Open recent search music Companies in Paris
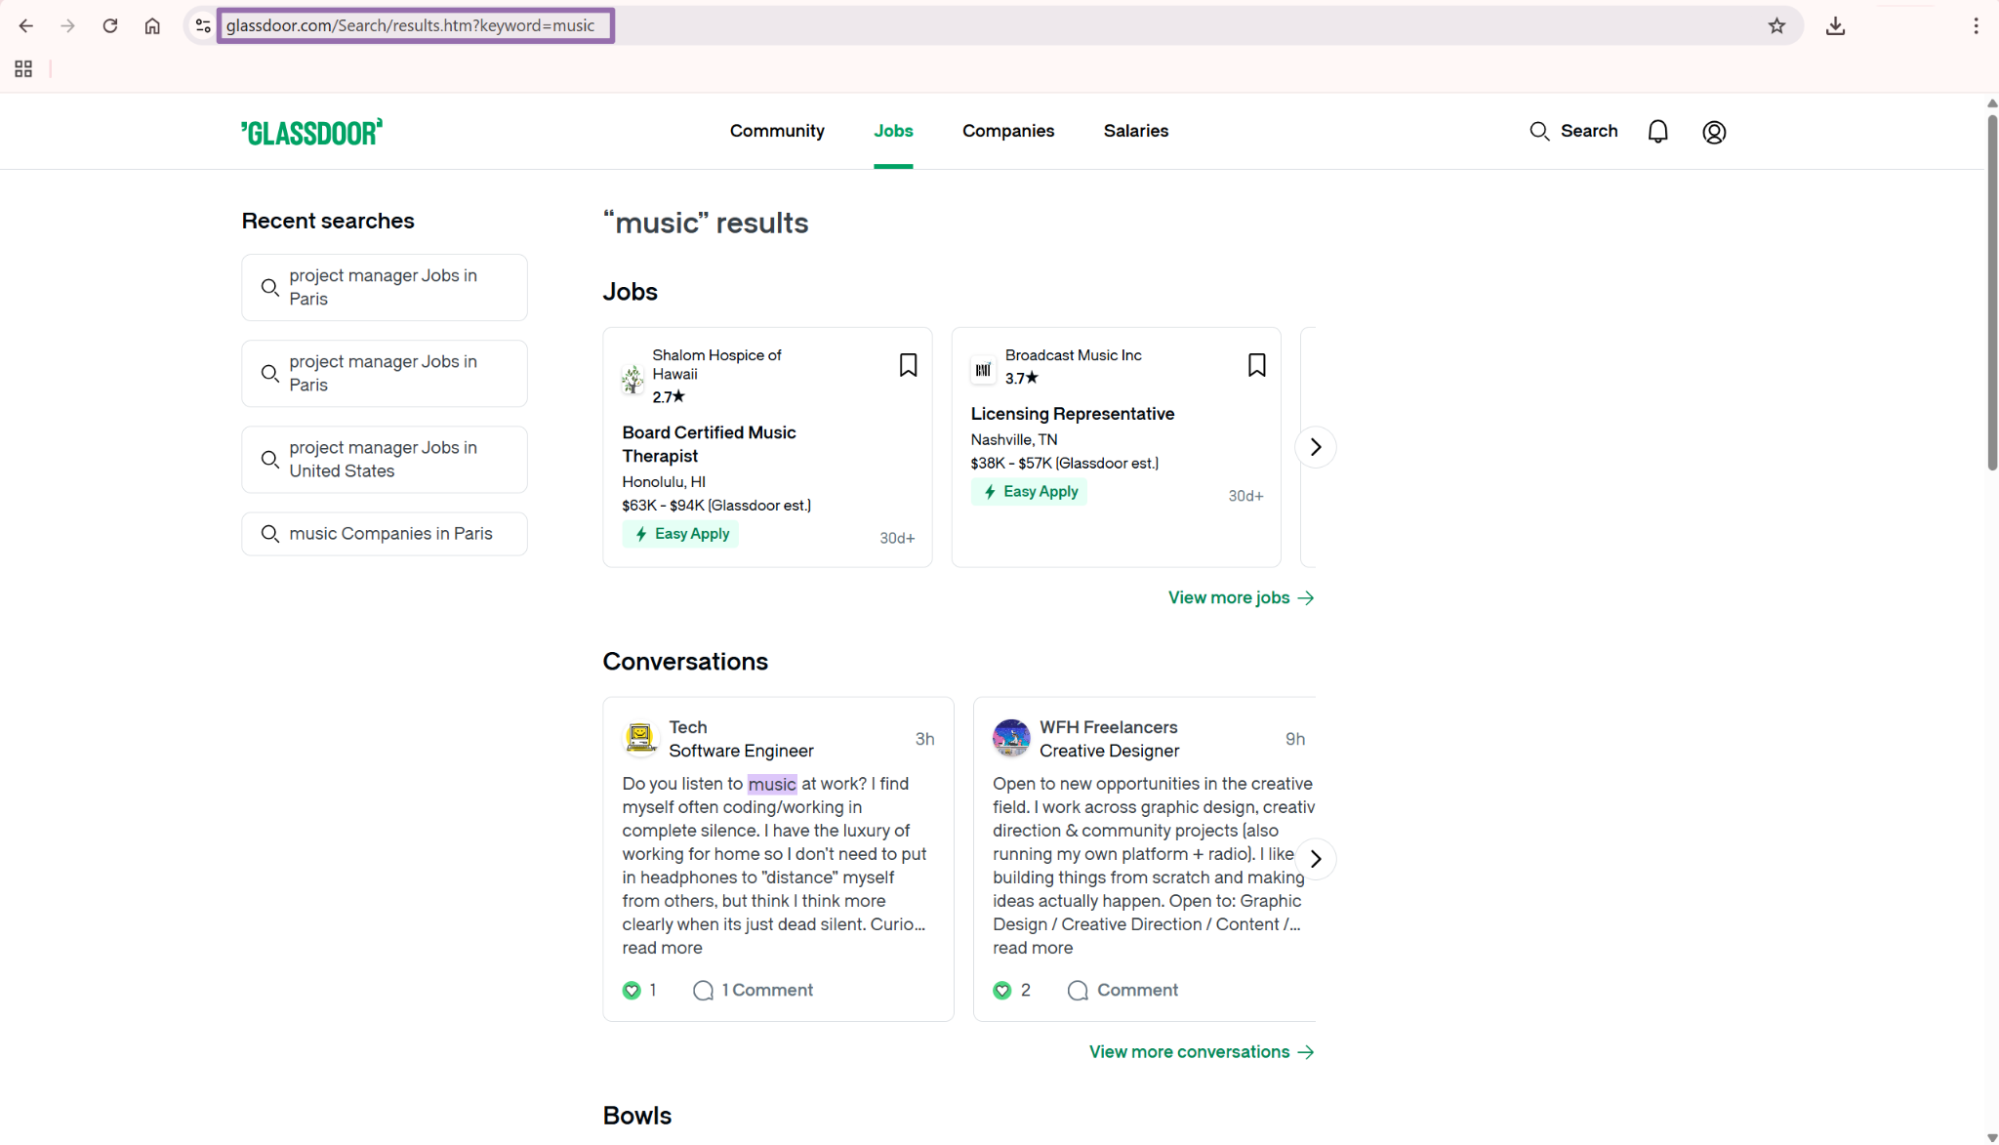Screen dimensions: 1999x1145 [384, 534]
